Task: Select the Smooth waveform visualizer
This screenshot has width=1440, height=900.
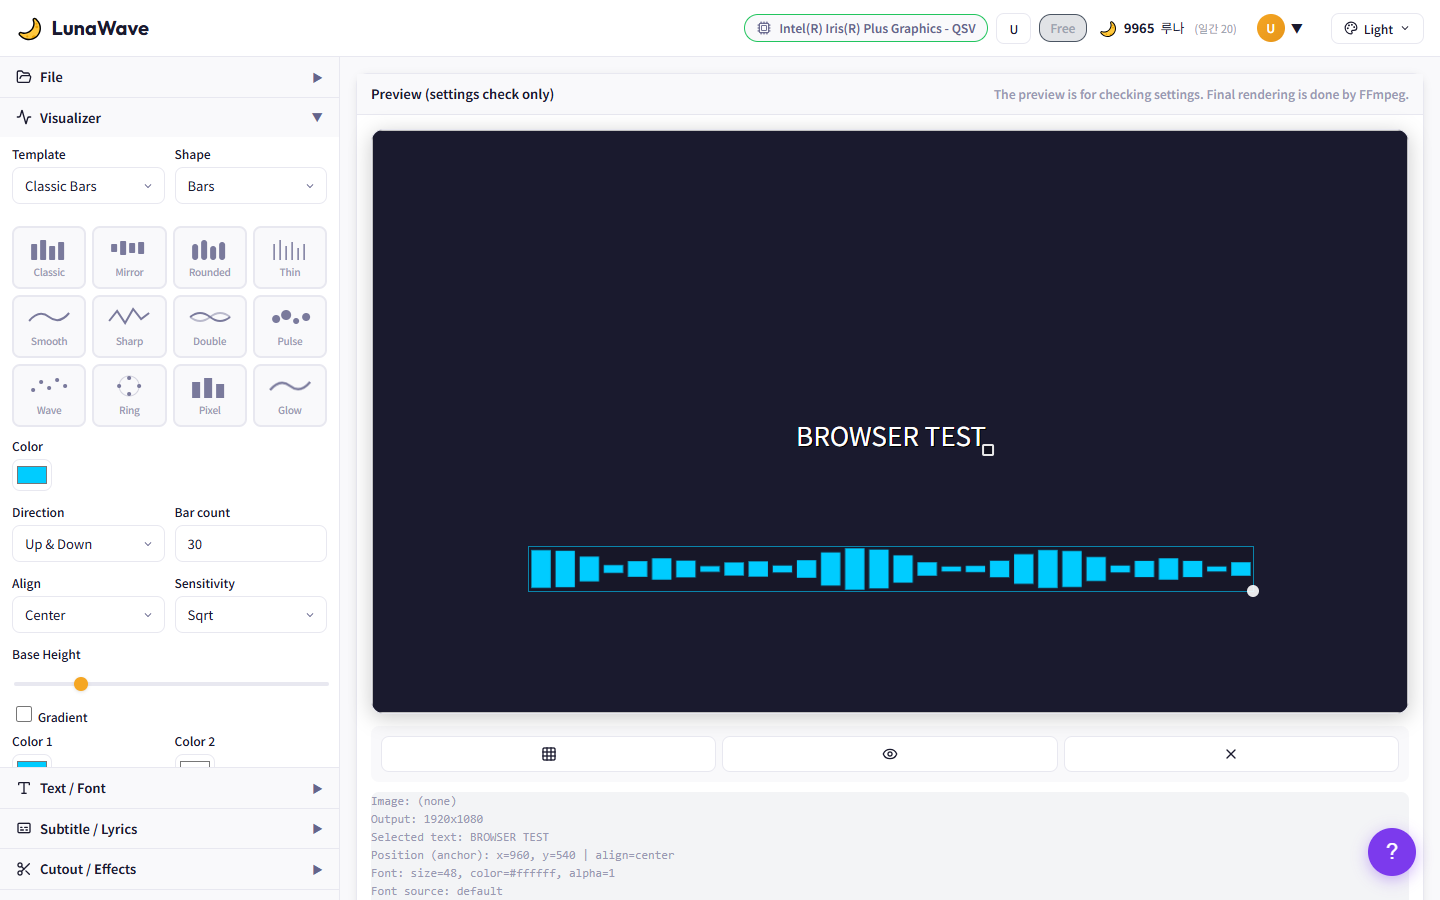Action: [x=48, y=326]
